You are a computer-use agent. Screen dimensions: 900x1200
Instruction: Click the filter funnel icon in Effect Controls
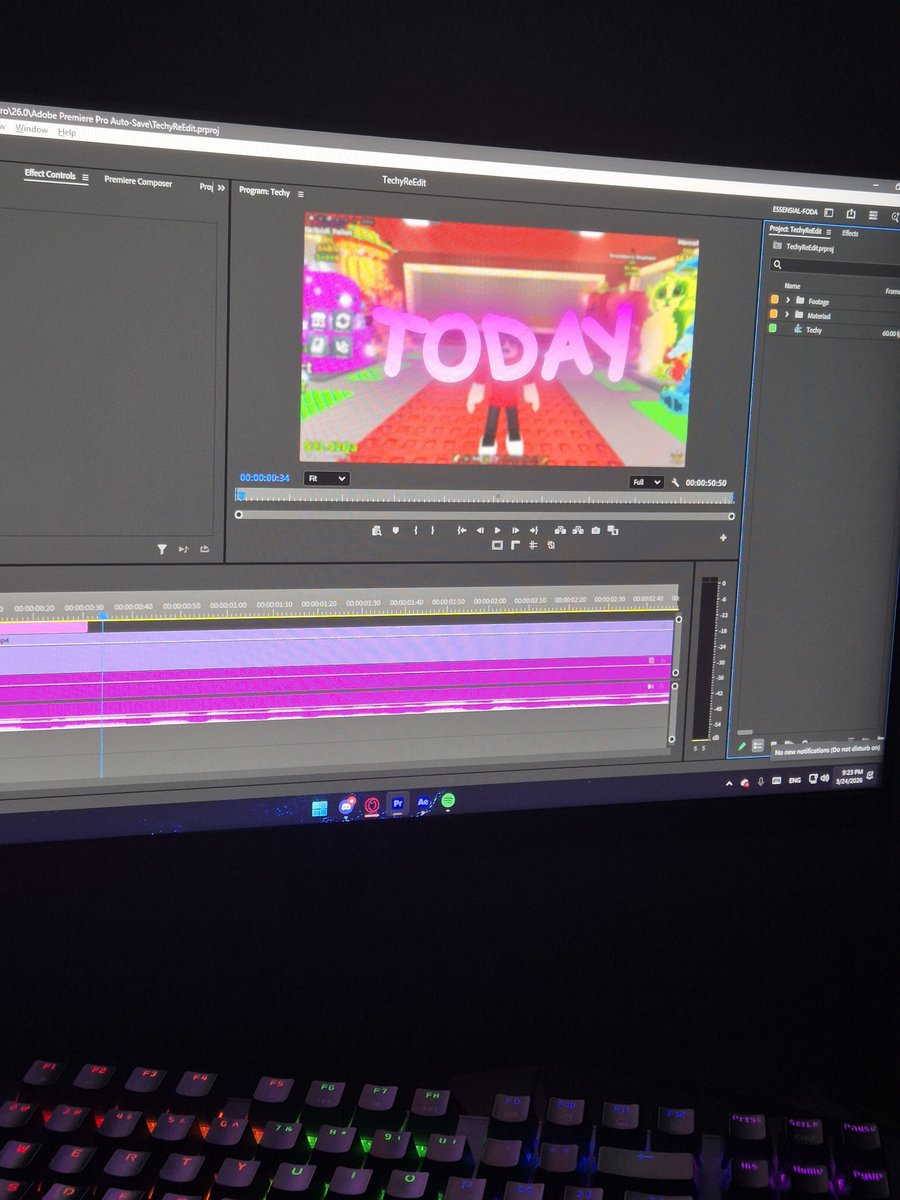click(162, 549)
